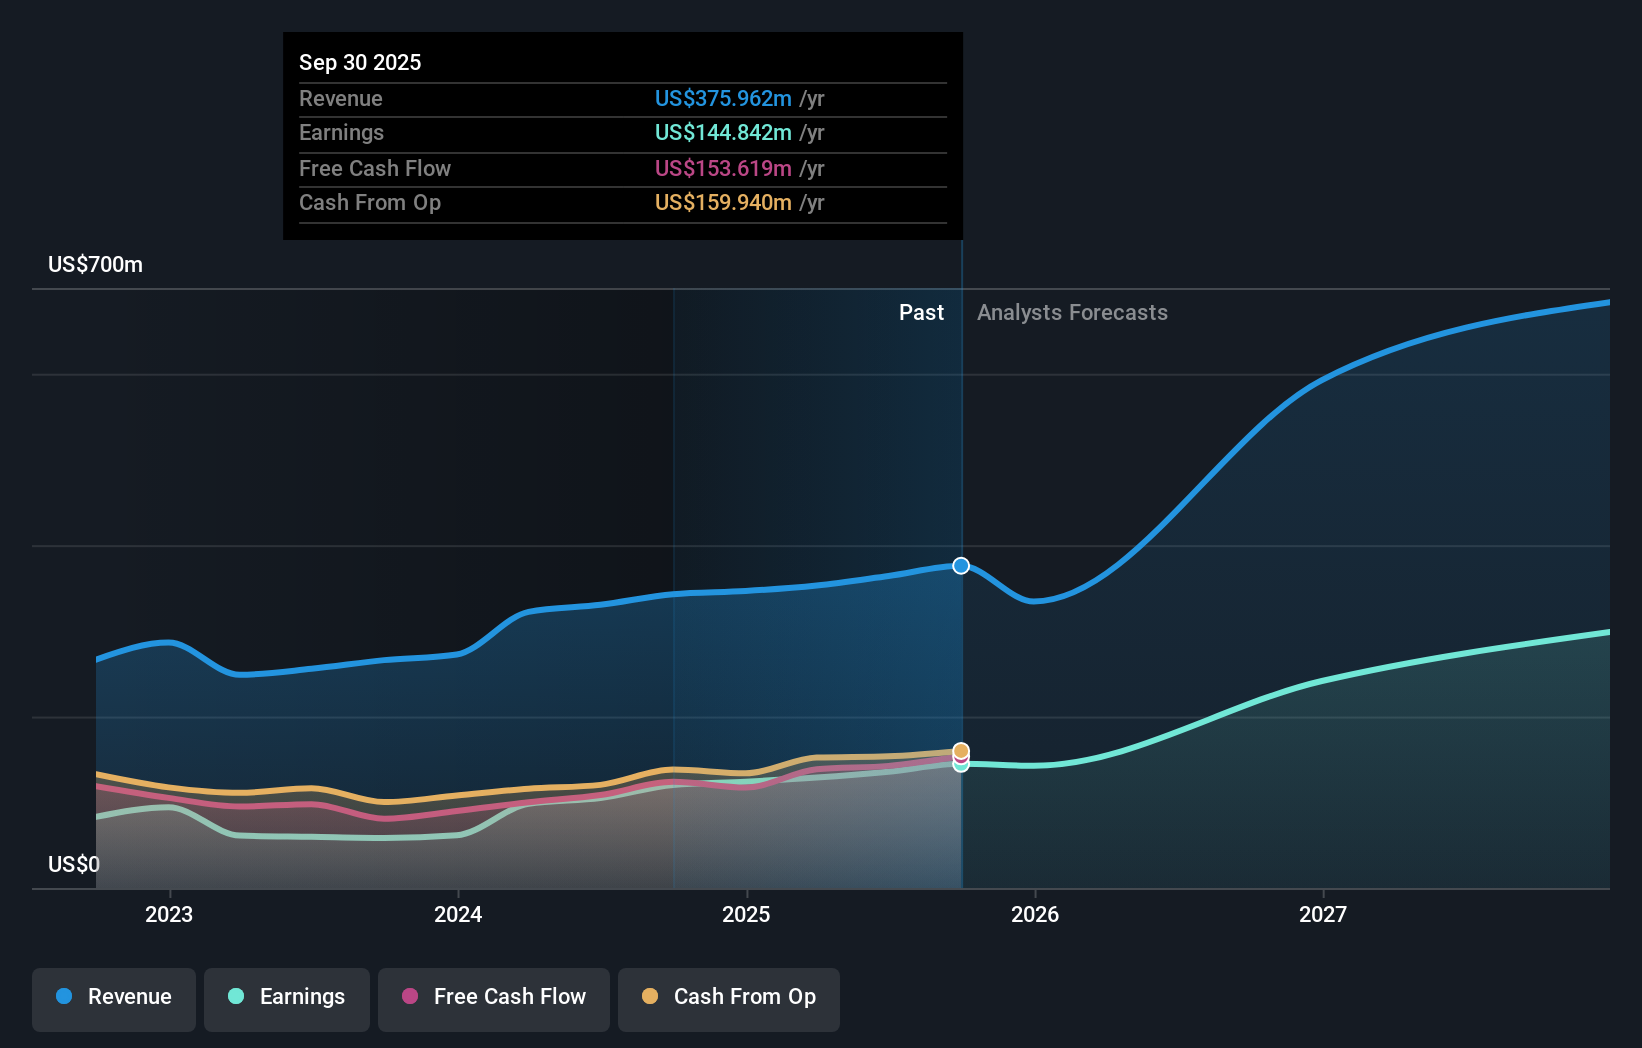Toggle the Free Cash Flow series display

493,997
